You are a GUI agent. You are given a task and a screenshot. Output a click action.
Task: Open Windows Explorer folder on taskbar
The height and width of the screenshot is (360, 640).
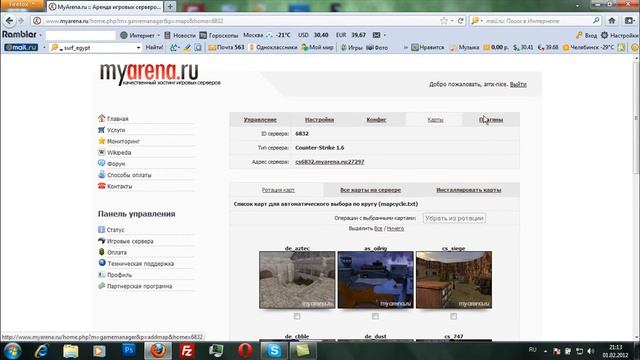pos(71,351)
